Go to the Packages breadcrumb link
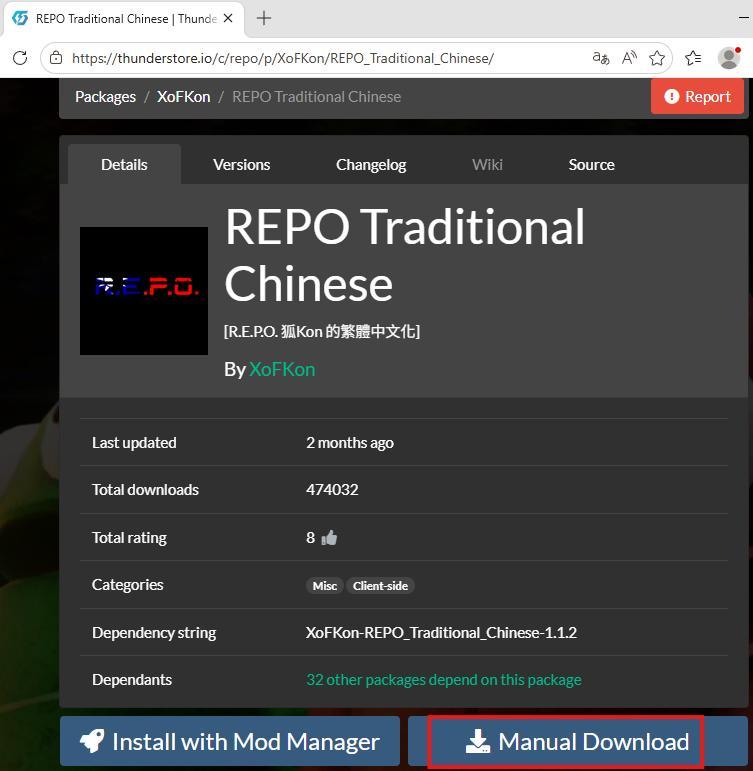 (105, 97)
